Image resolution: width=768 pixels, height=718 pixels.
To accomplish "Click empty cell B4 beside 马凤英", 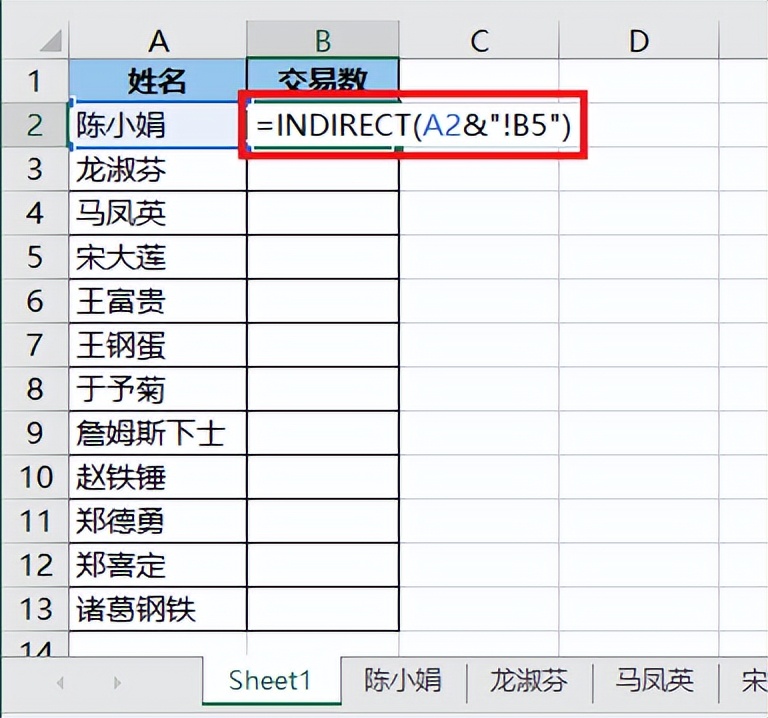I will click(323, 213).
